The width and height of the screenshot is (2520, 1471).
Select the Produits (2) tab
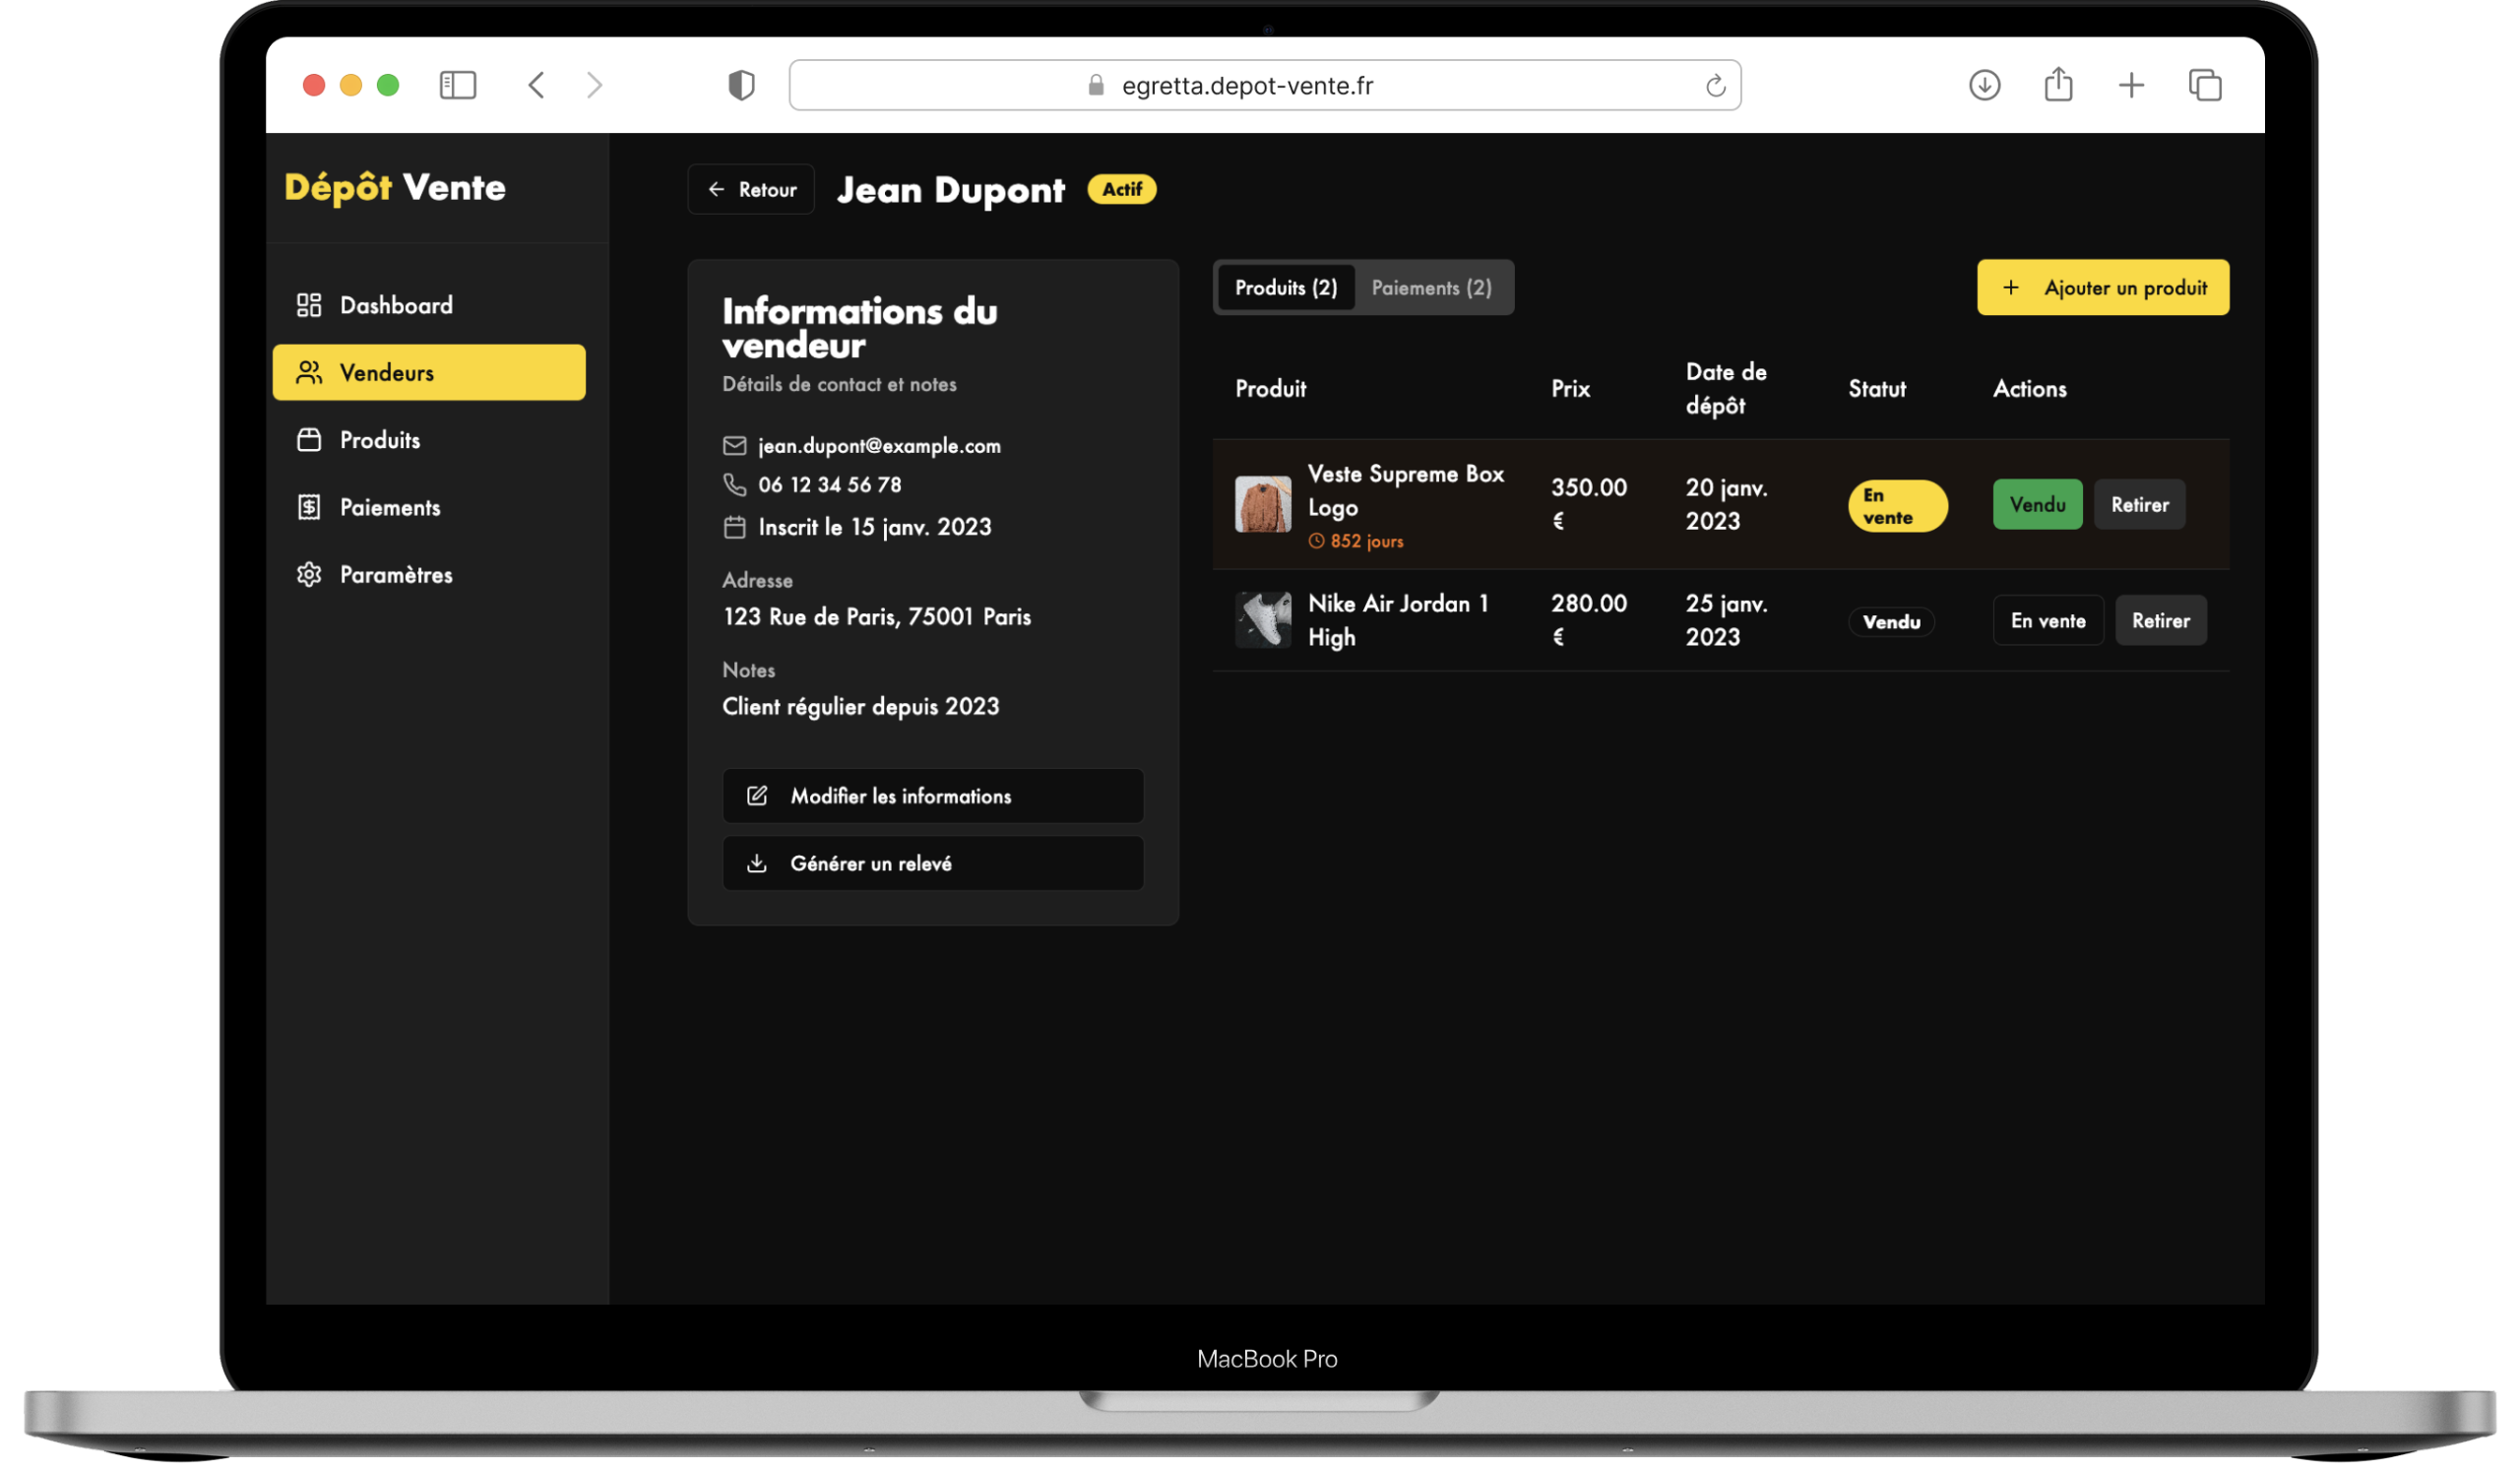[x=1285, y=288]
